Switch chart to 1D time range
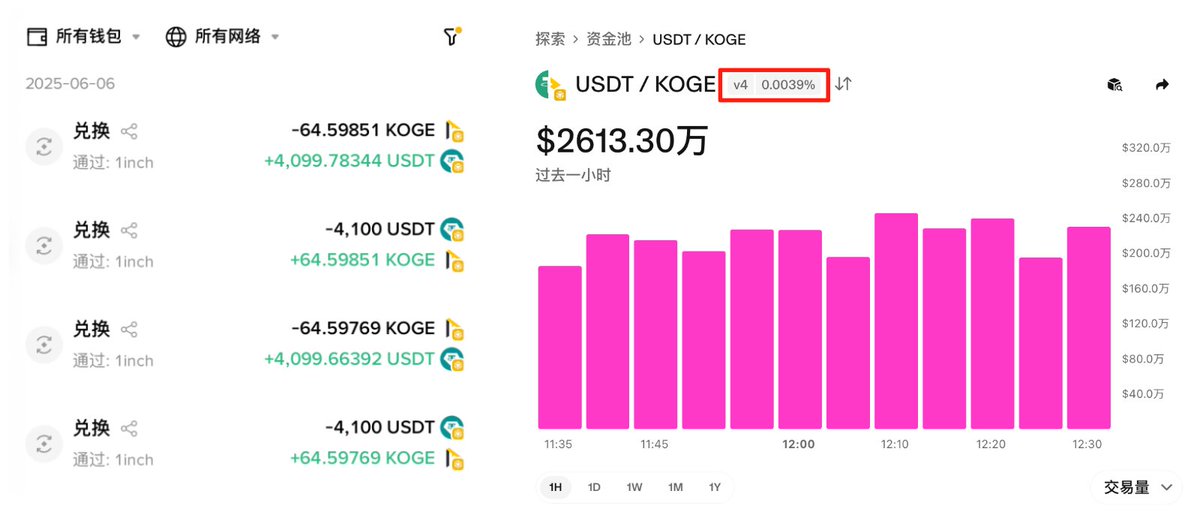Viewport: 1200px width, 515px height. tap(594, 487)
